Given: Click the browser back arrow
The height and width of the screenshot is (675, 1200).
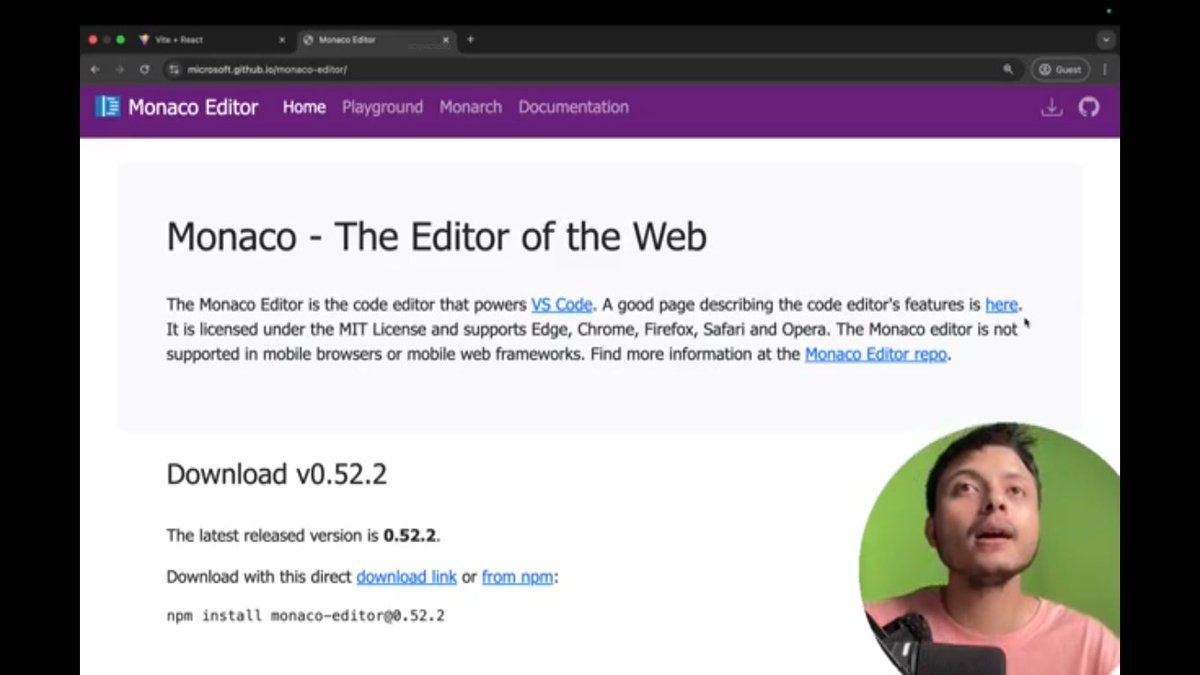Looking at the screenshot, I should click(x=94, y=69).
